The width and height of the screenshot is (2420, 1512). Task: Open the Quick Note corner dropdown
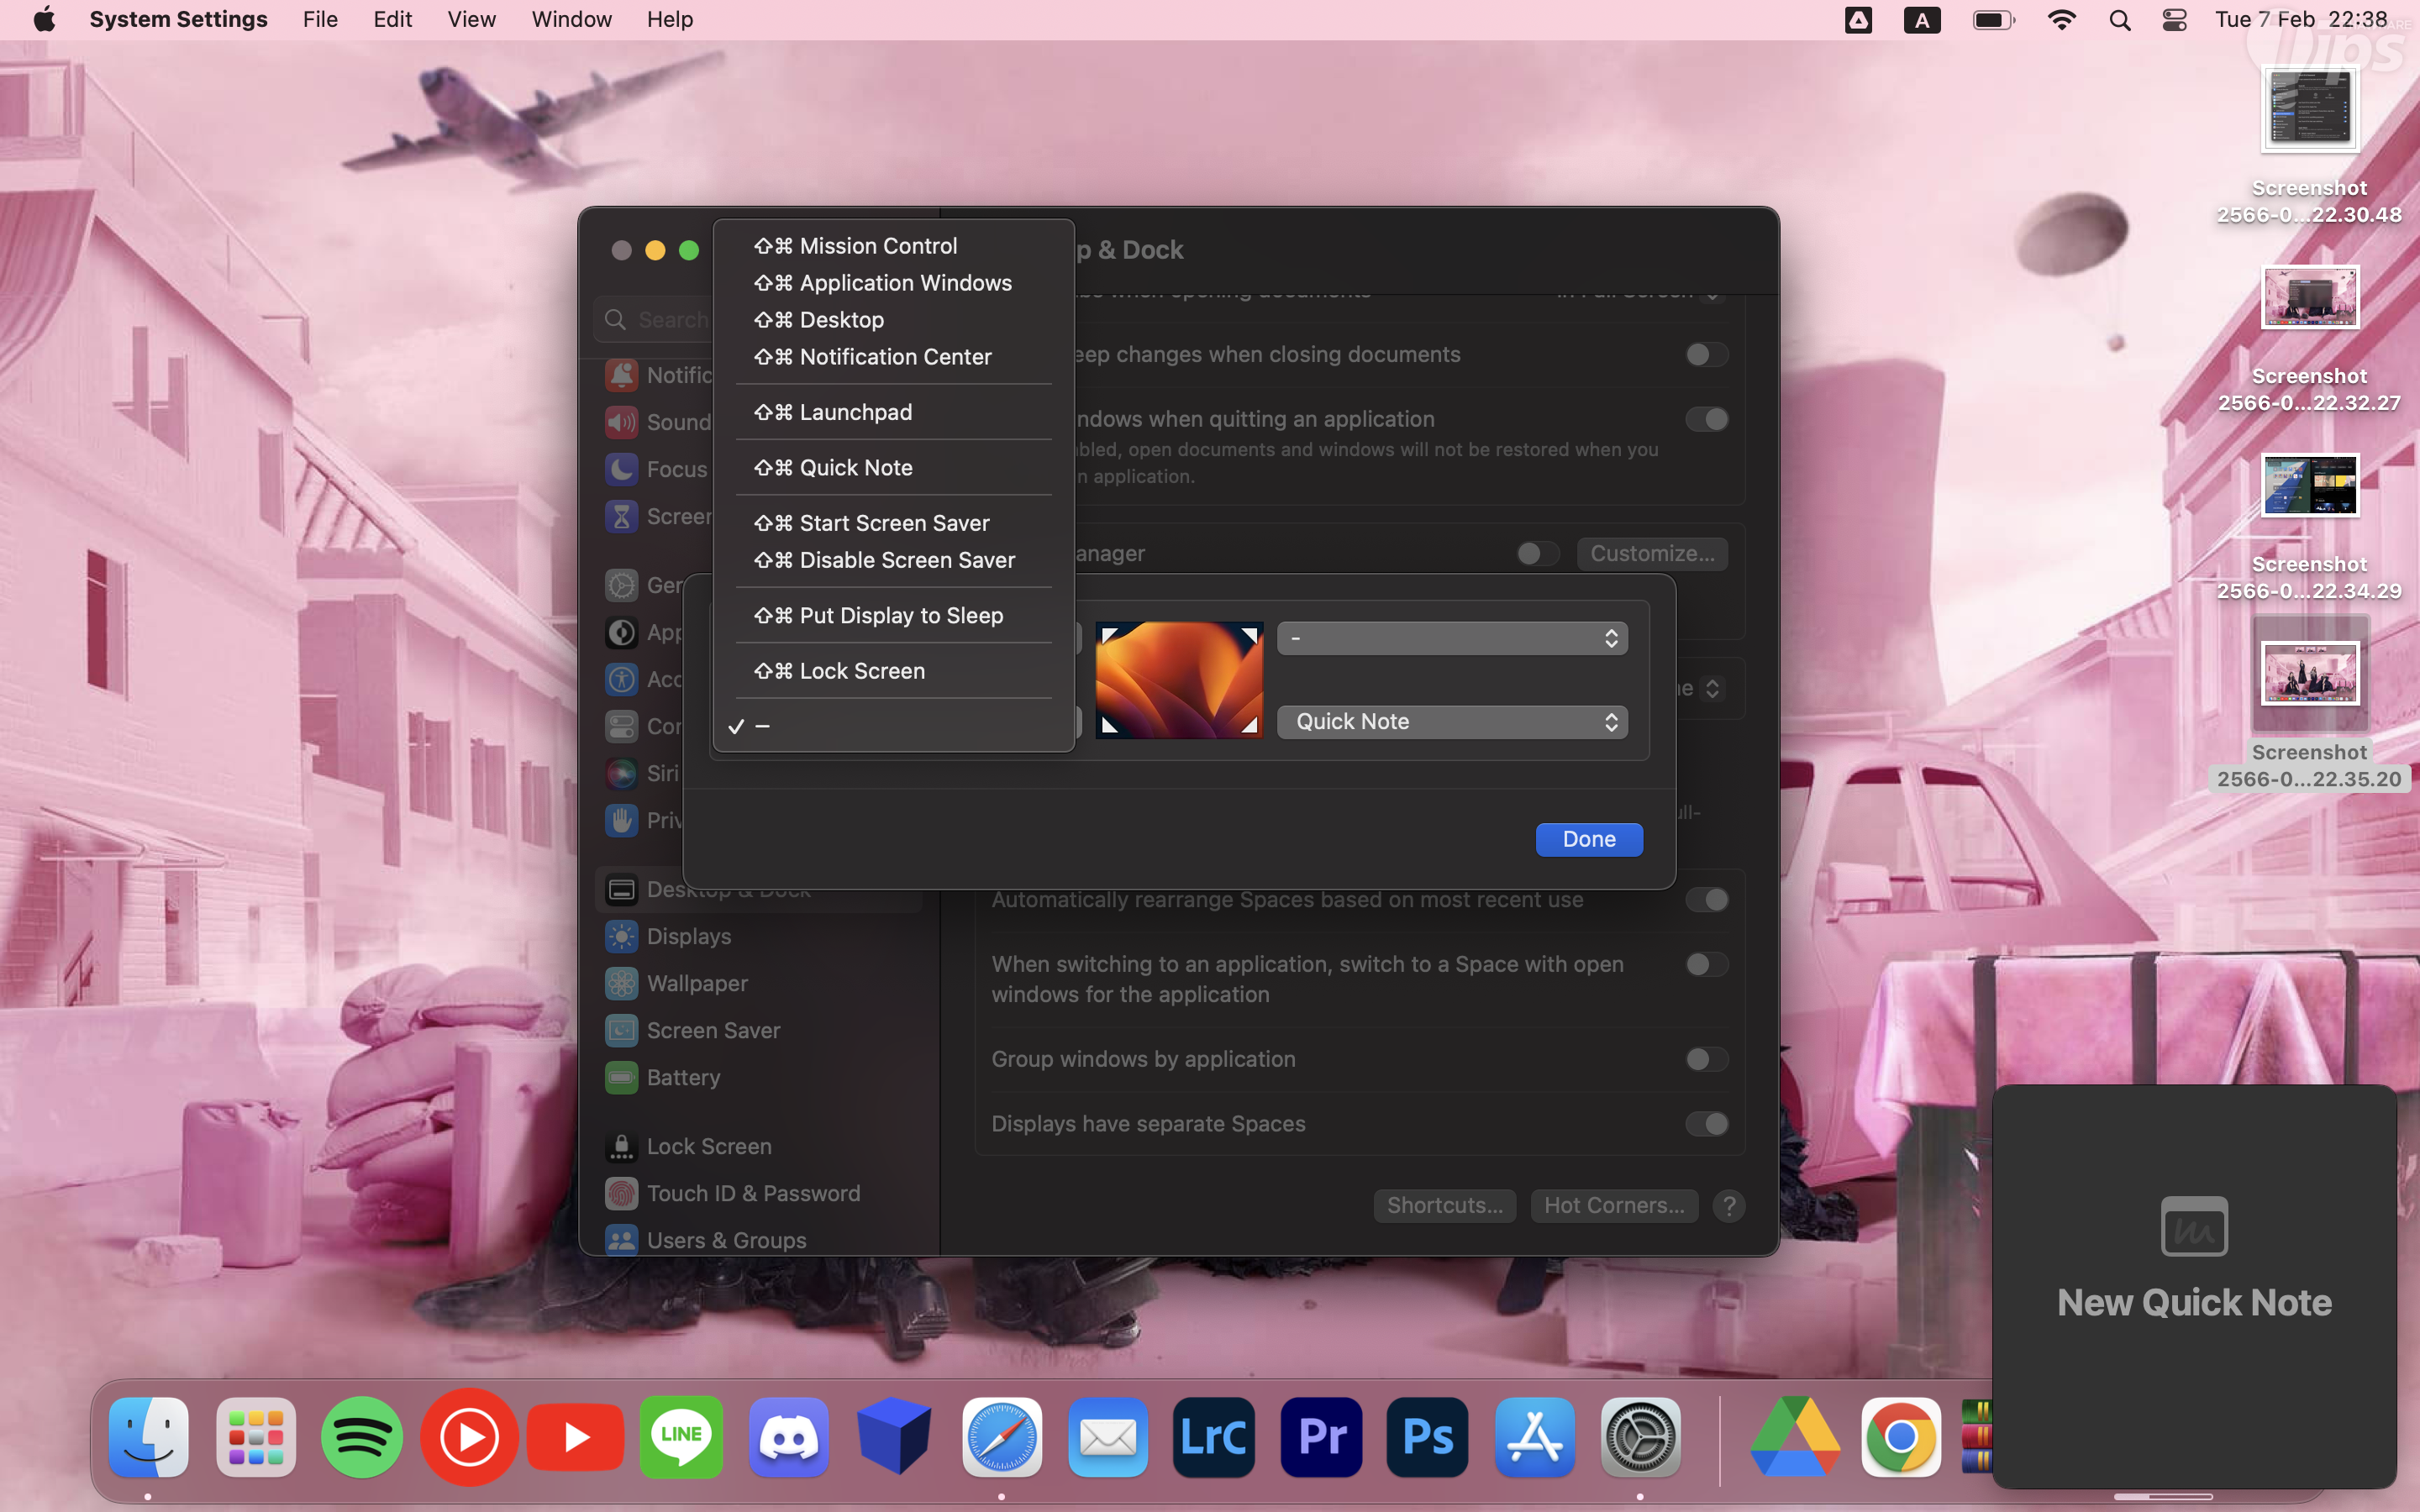[x=1452, y=722]
